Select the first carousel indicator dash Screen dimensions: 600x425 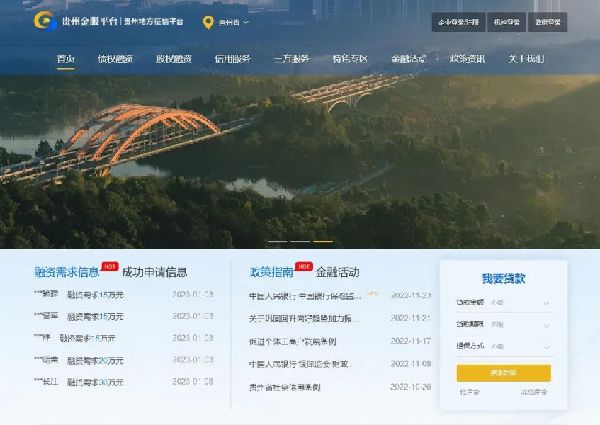pyautogui.click(x=277, y=241)
